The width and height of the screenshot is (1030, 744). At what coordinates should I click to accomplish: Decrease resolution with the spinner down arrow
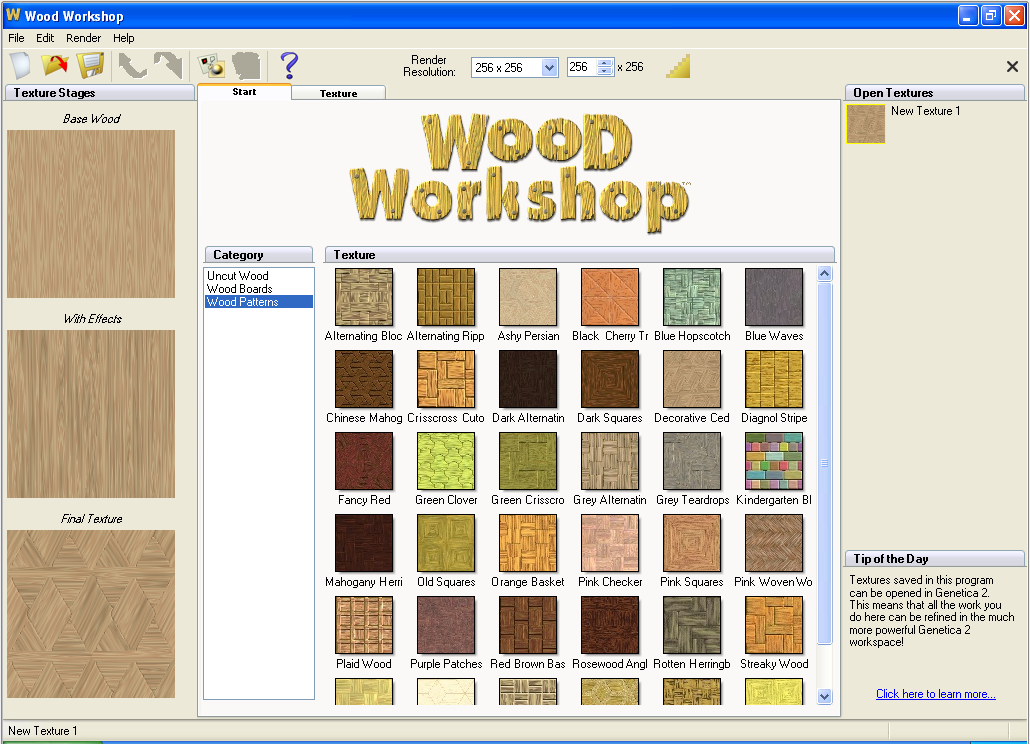click(604, 72)
